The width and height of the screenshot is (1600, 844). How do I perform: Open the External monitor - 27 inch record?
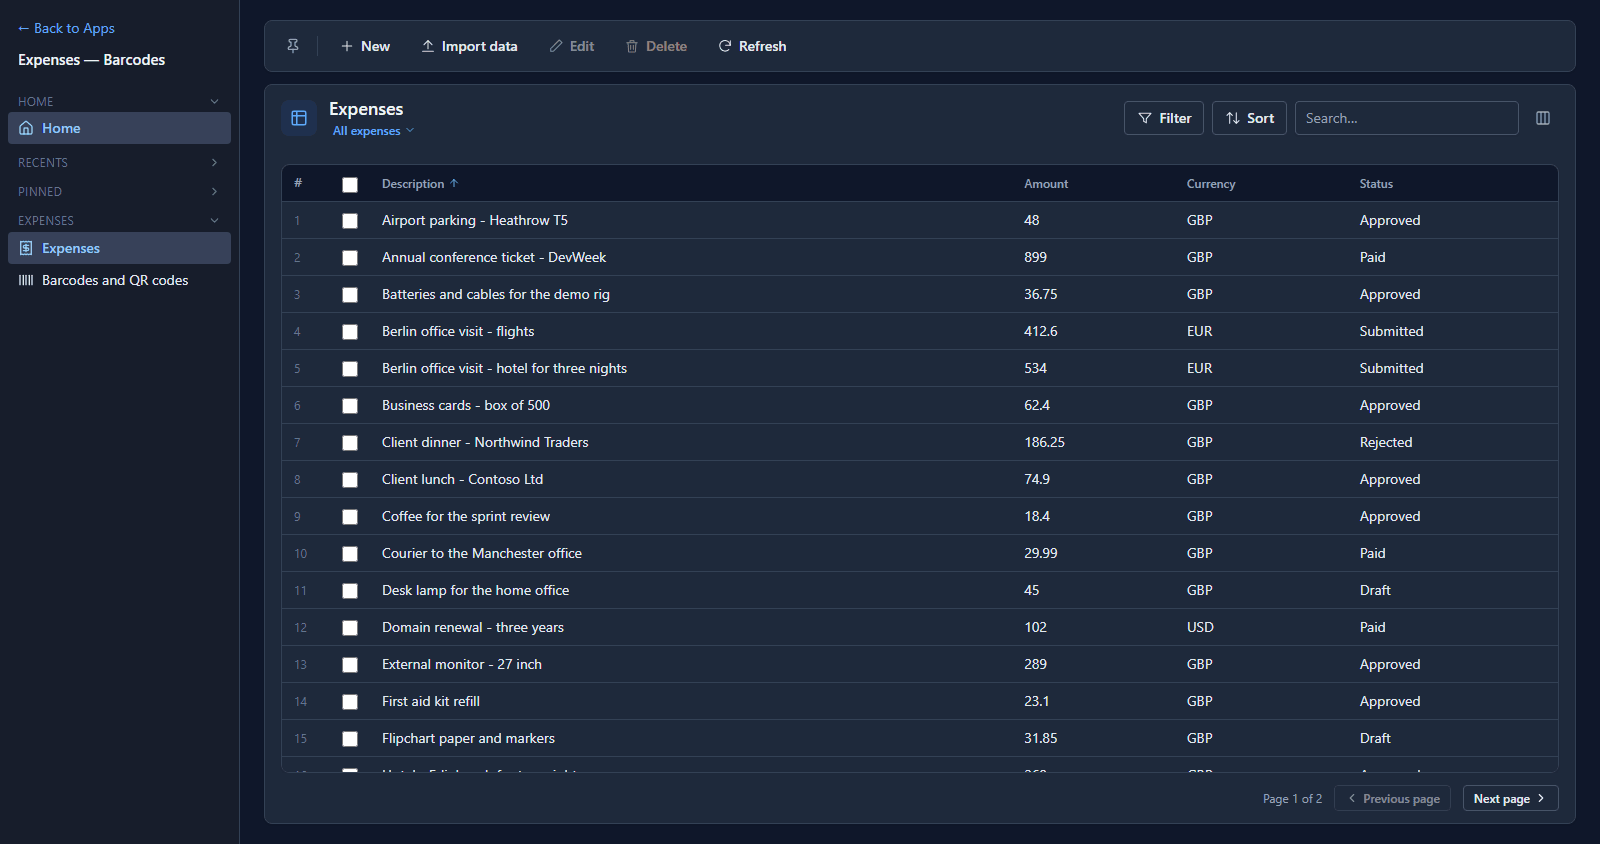point(462,664)
